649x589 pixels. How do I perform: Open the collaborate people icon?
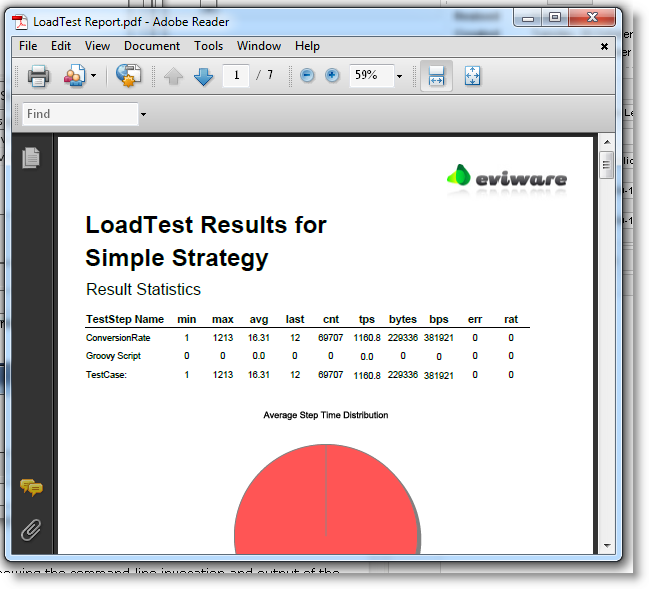[75, 76]
